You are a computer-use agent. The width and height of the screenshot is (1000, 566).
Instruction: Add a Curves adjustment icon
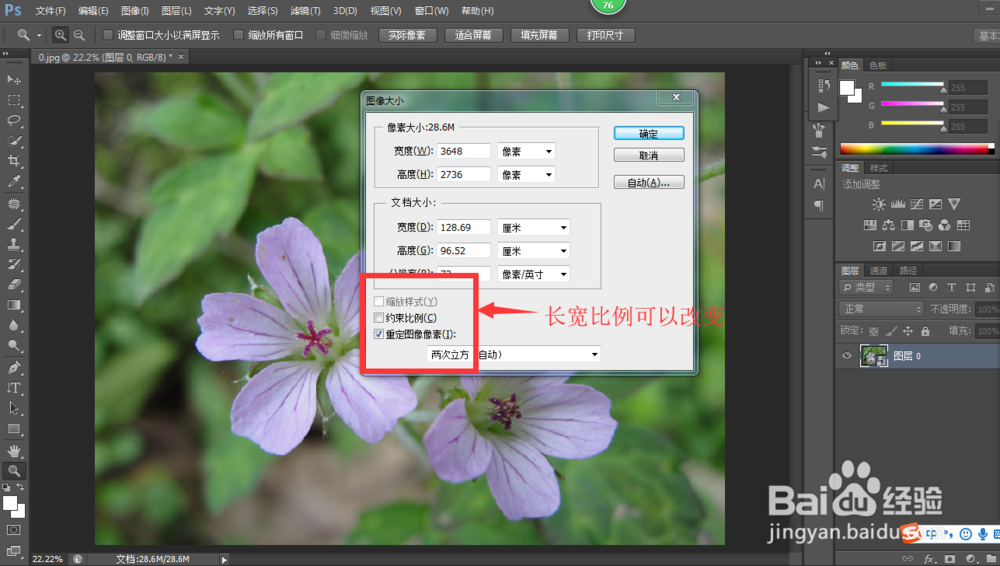pyautogui.click(x=916, y=204)
